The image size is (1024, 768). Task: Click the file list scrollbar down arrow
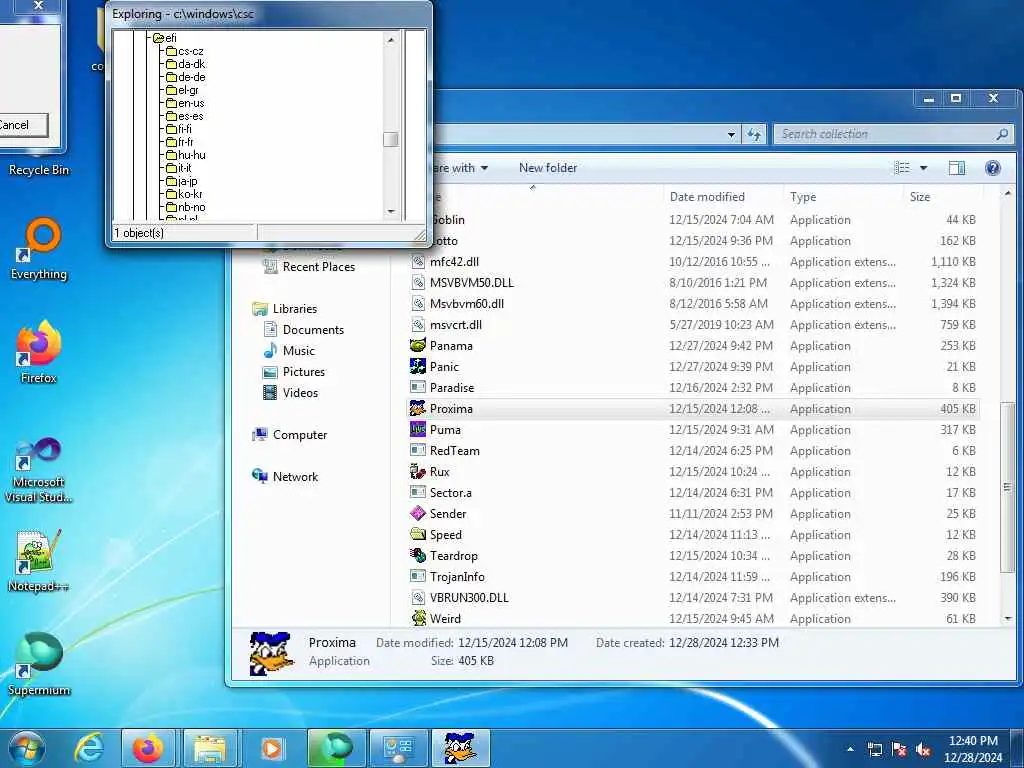point(1007,618)
